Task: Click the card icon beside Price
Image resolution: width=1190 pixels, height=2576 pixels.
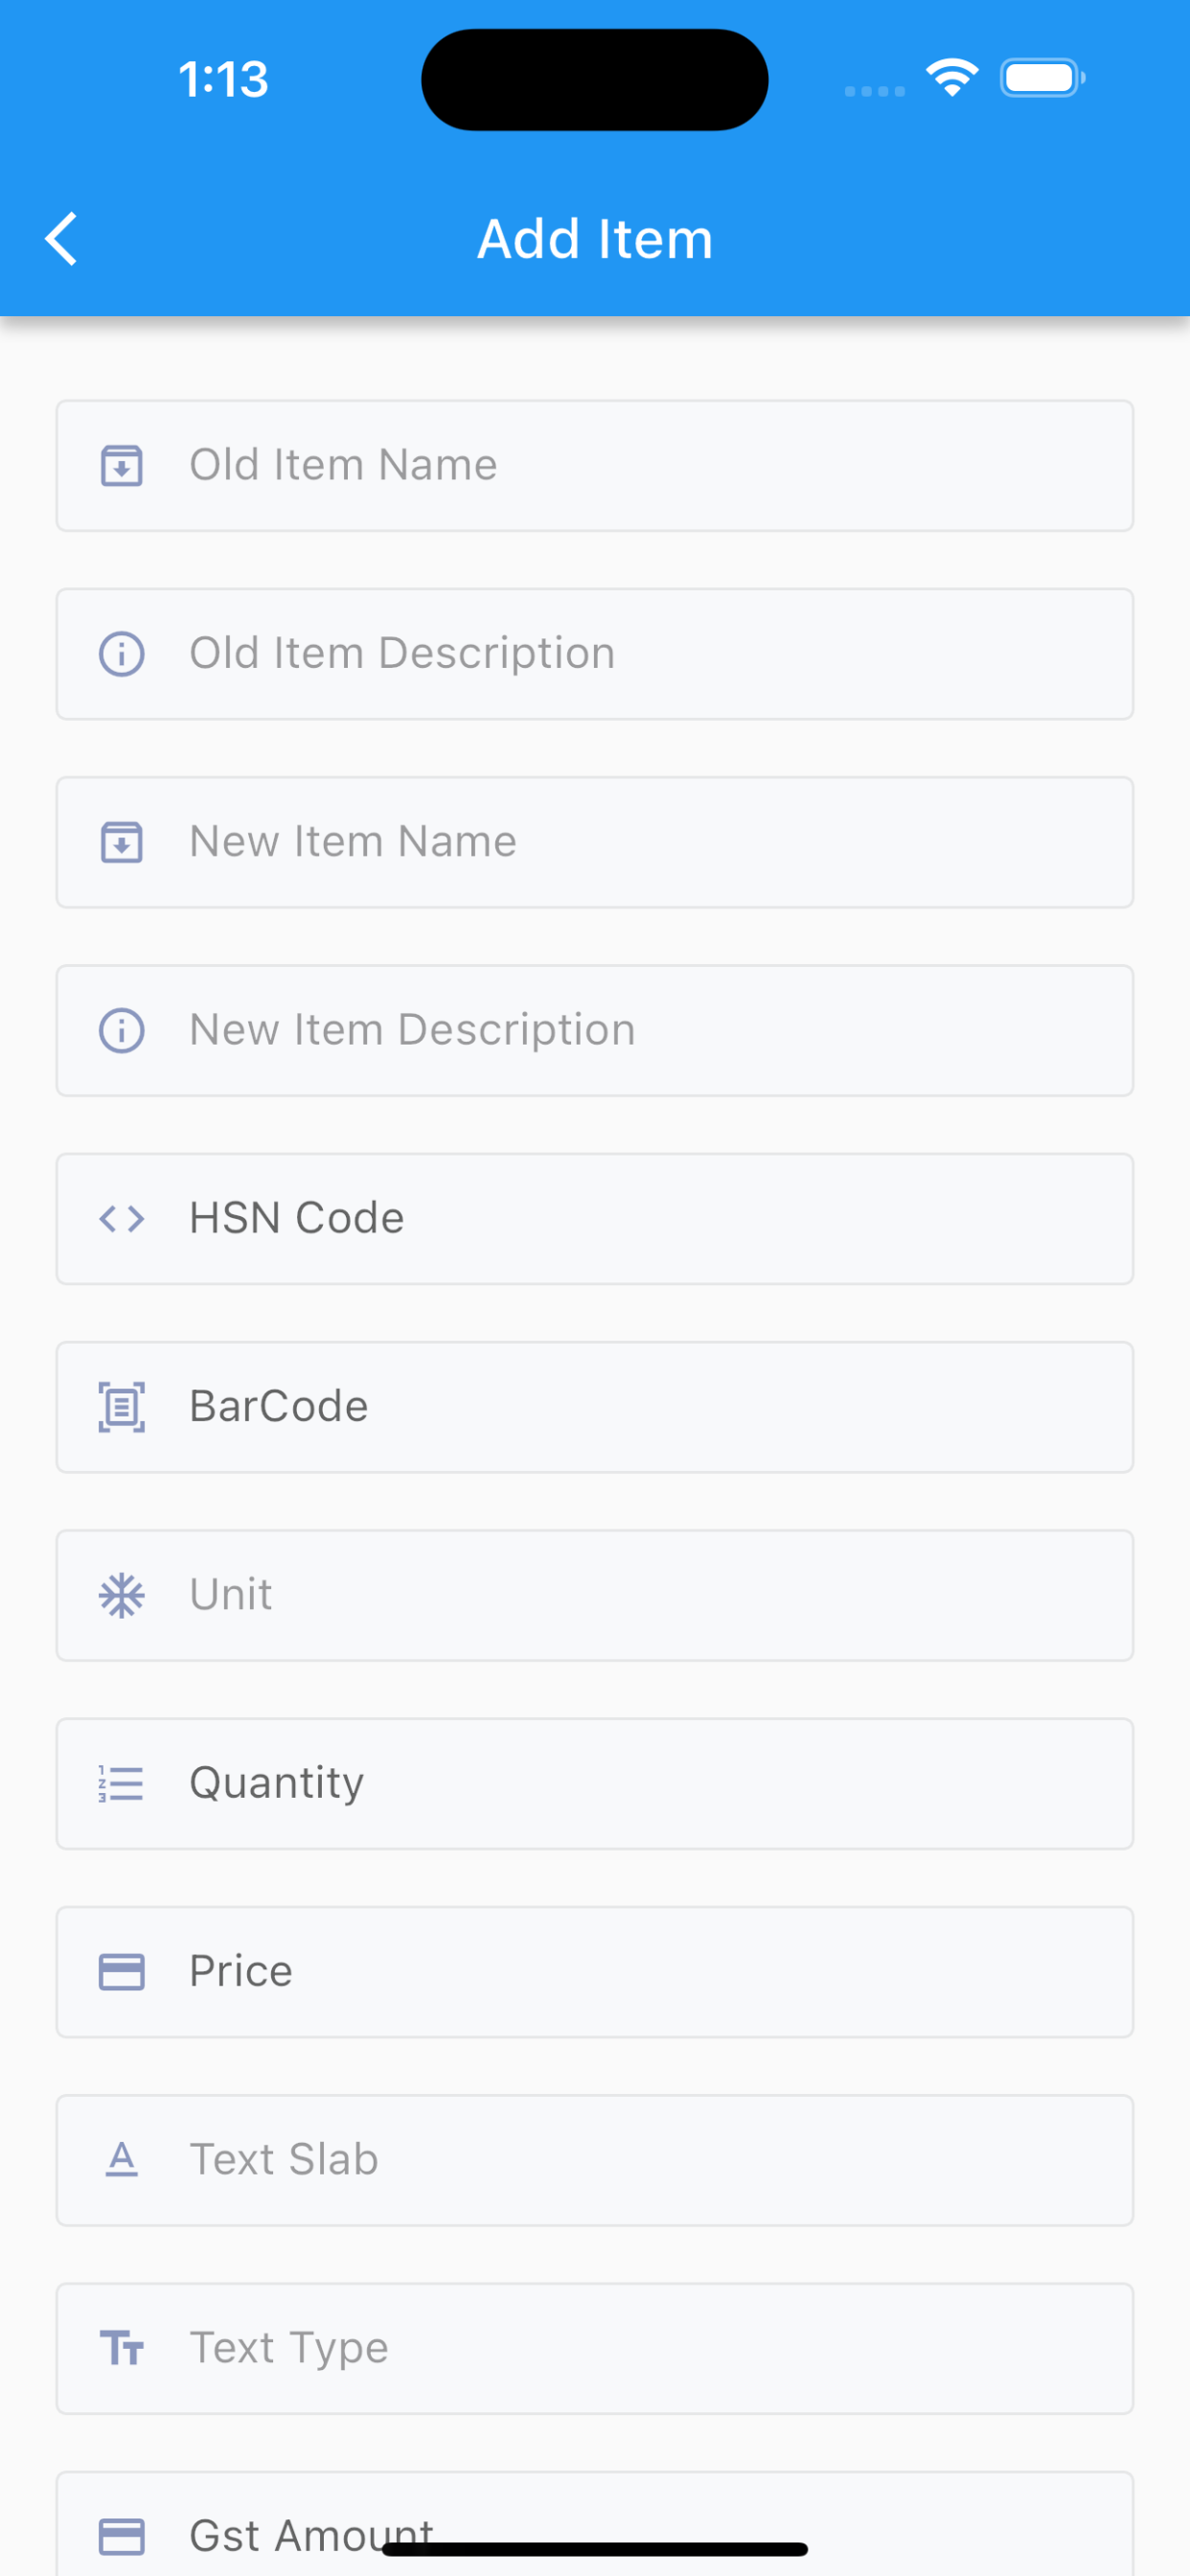Action: click(x=122, y=1972)
